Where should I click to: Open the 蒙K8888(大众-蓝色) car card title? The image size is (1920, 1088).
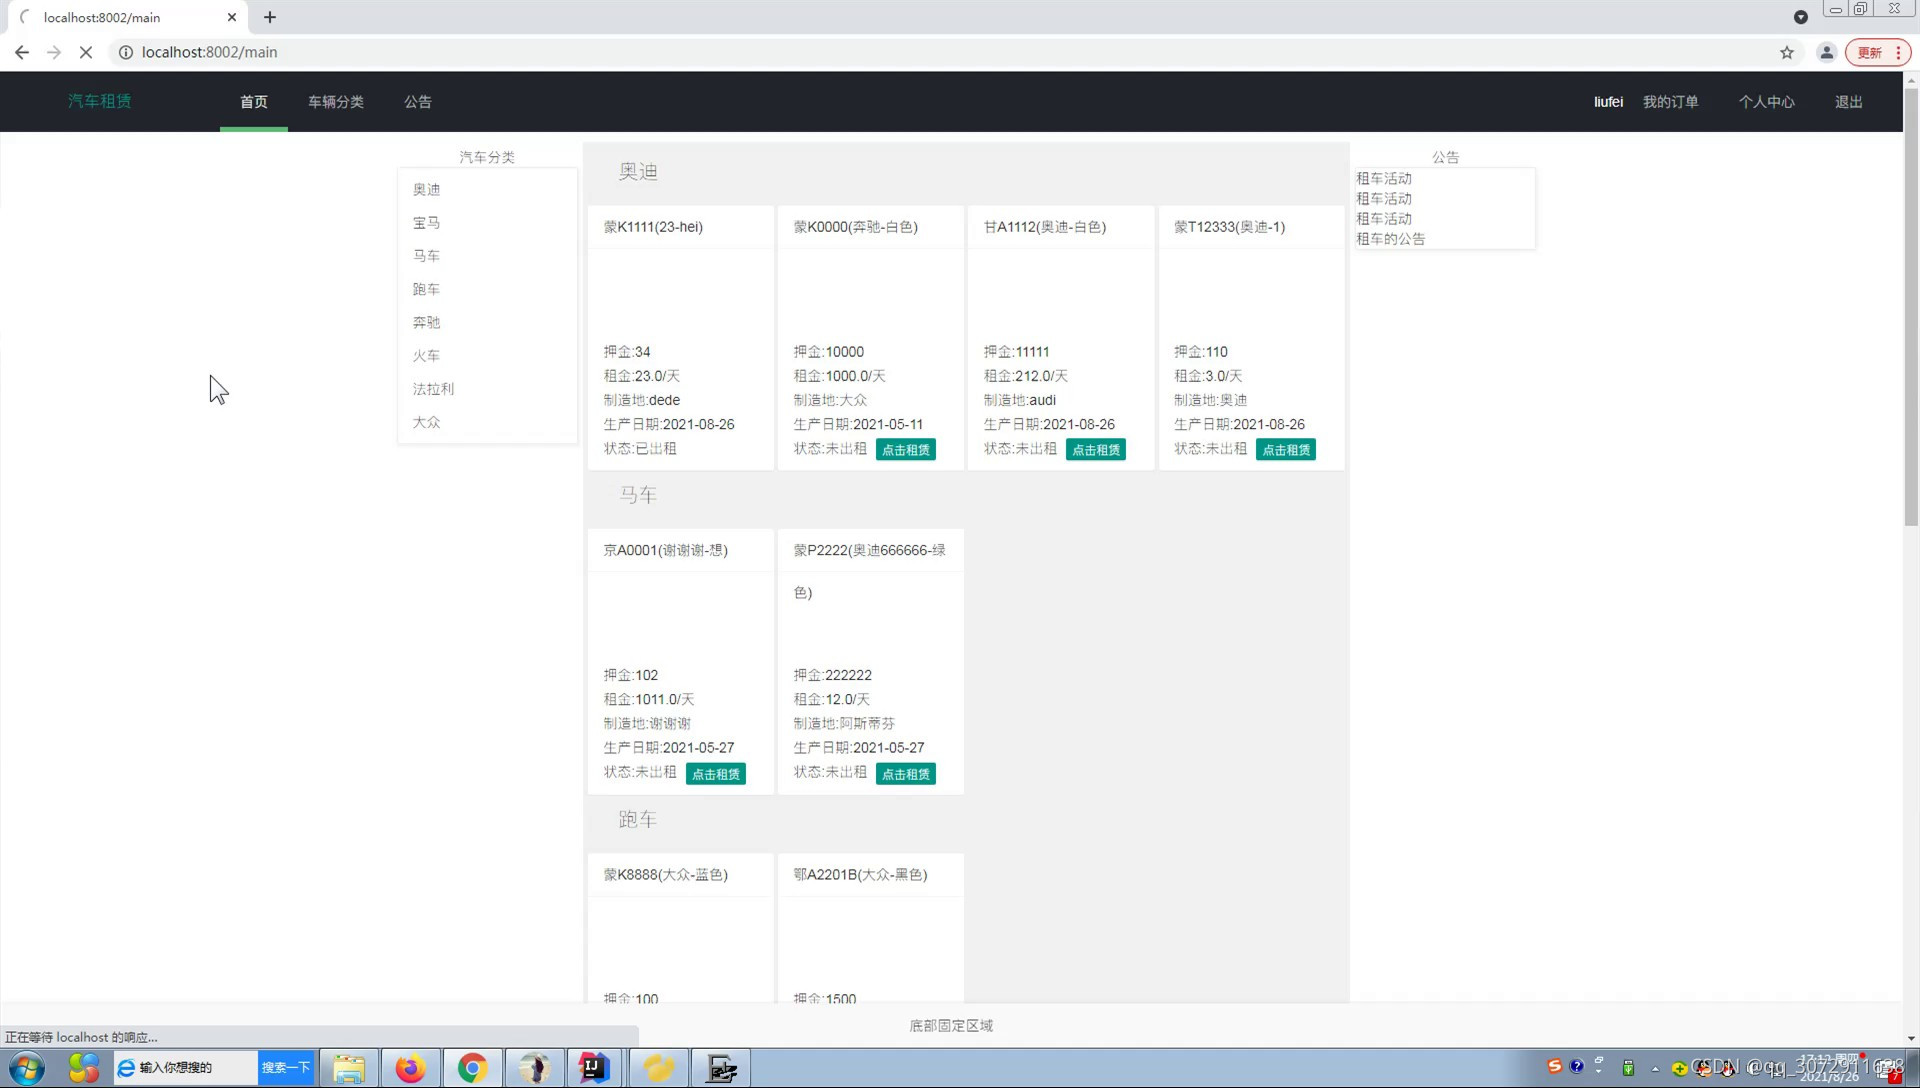coord(666,875)
